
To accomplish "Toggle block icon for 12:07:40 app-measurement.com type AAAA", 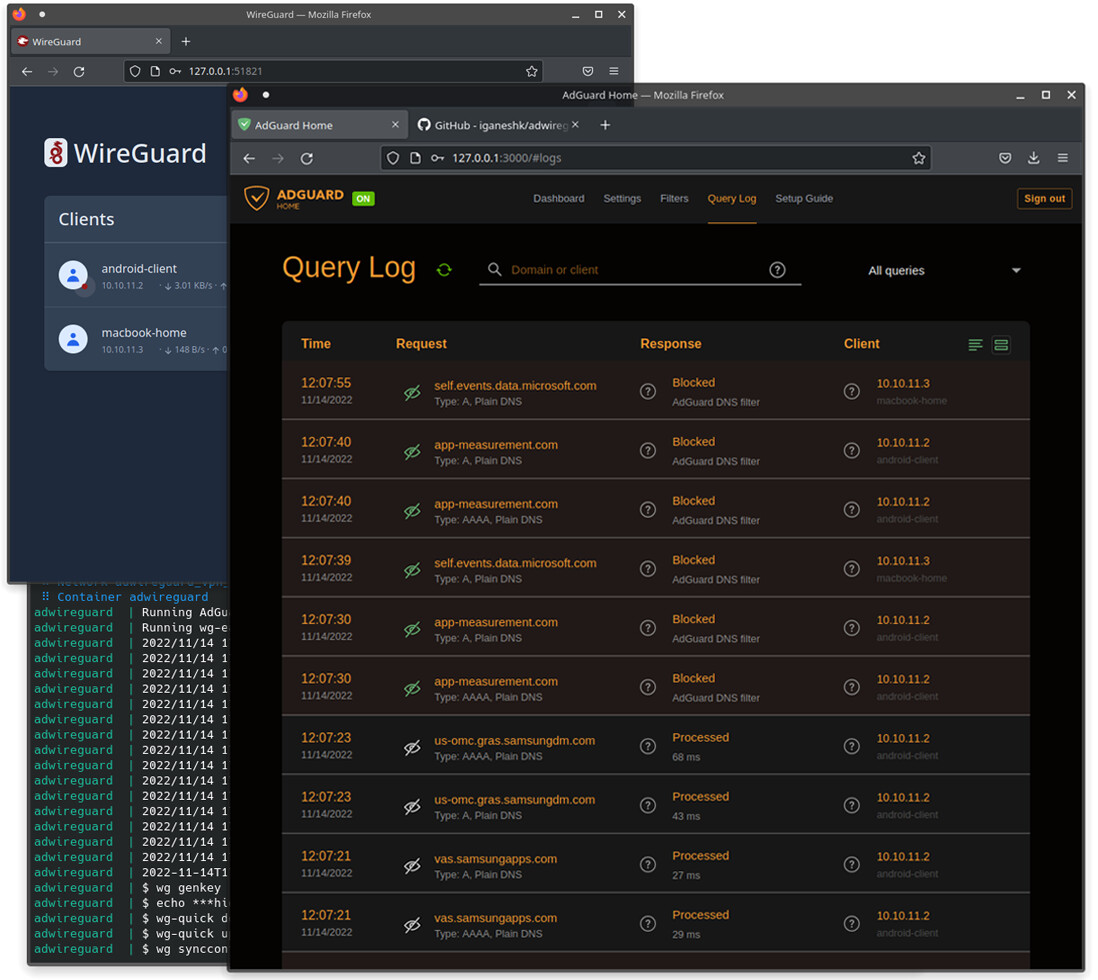I will pyautogui.click(x=412, y=511).
